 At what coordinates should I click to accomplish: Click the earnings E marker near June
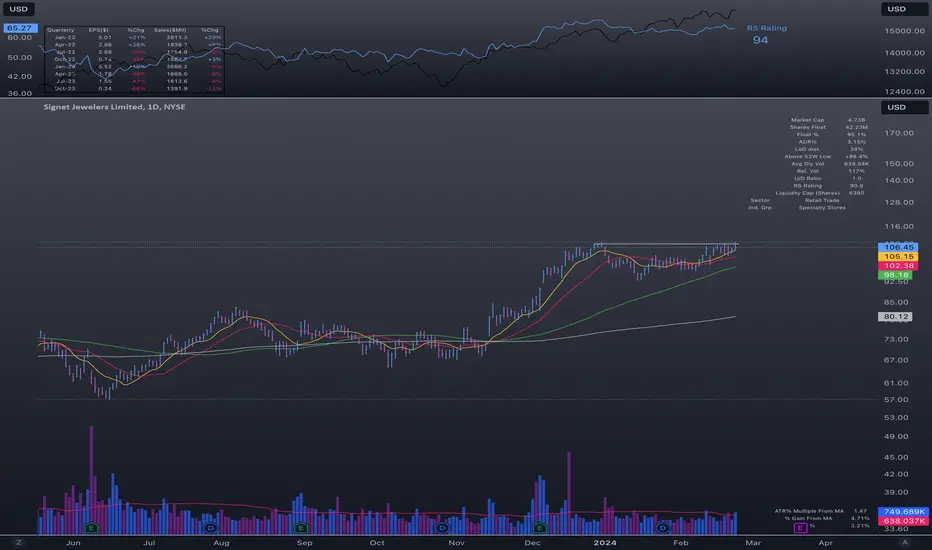[91, 527]
